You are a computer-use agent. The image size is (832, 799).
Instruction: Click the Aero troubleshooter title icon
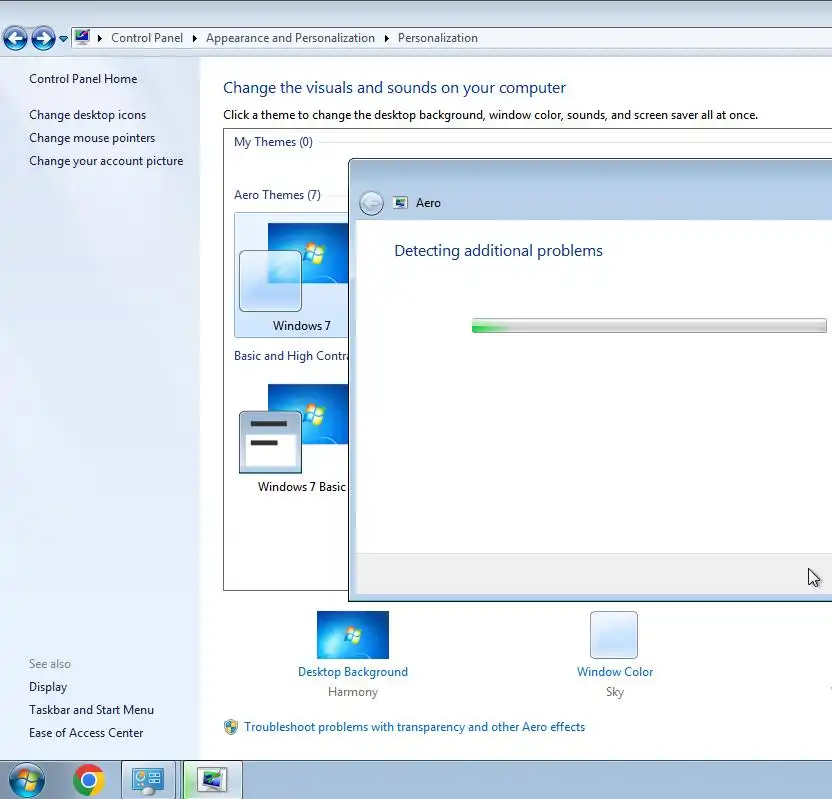[401, 203]
